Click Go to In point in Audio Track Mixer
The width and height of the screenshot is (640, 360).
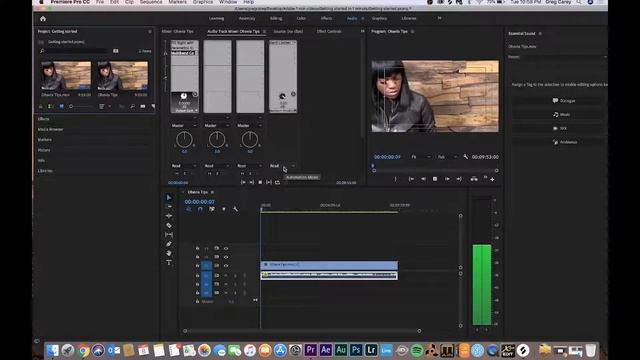(243, 182)
